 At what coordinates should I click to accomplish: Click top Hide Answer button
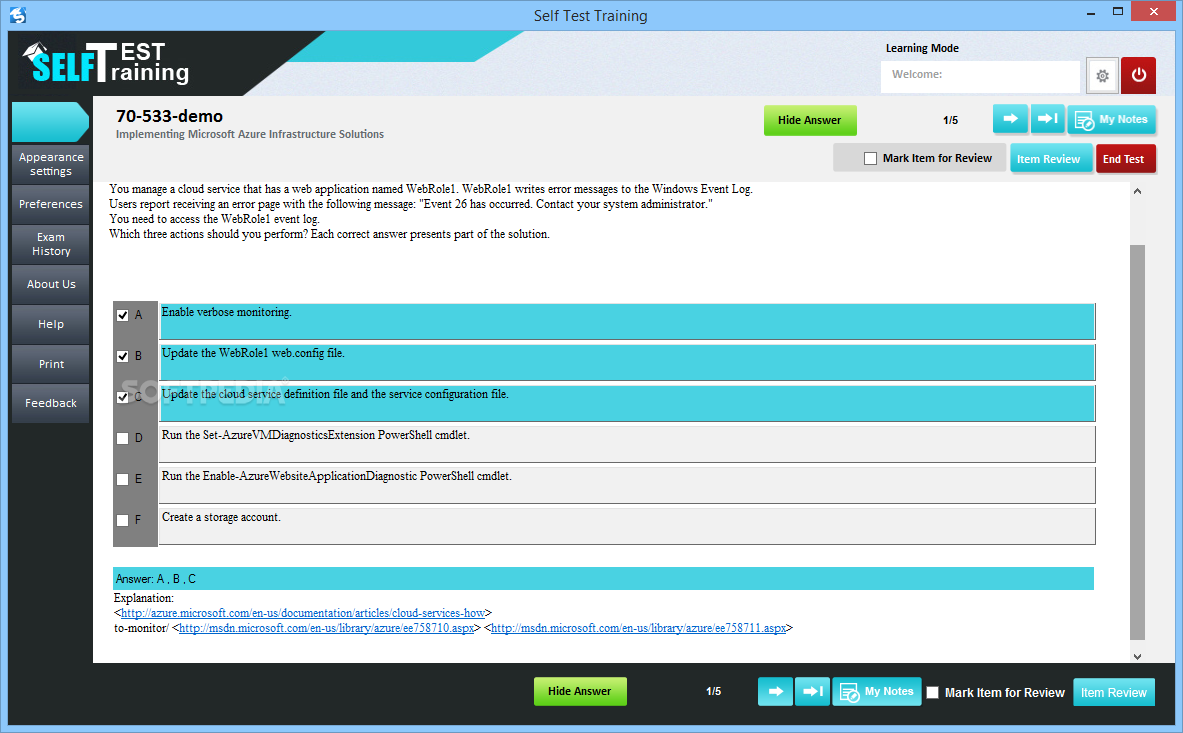tap(810, 121)
